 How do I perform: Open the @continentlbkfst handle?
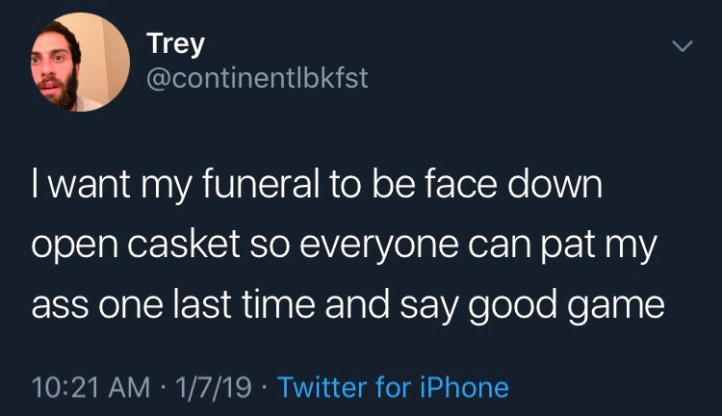(257, 78)
